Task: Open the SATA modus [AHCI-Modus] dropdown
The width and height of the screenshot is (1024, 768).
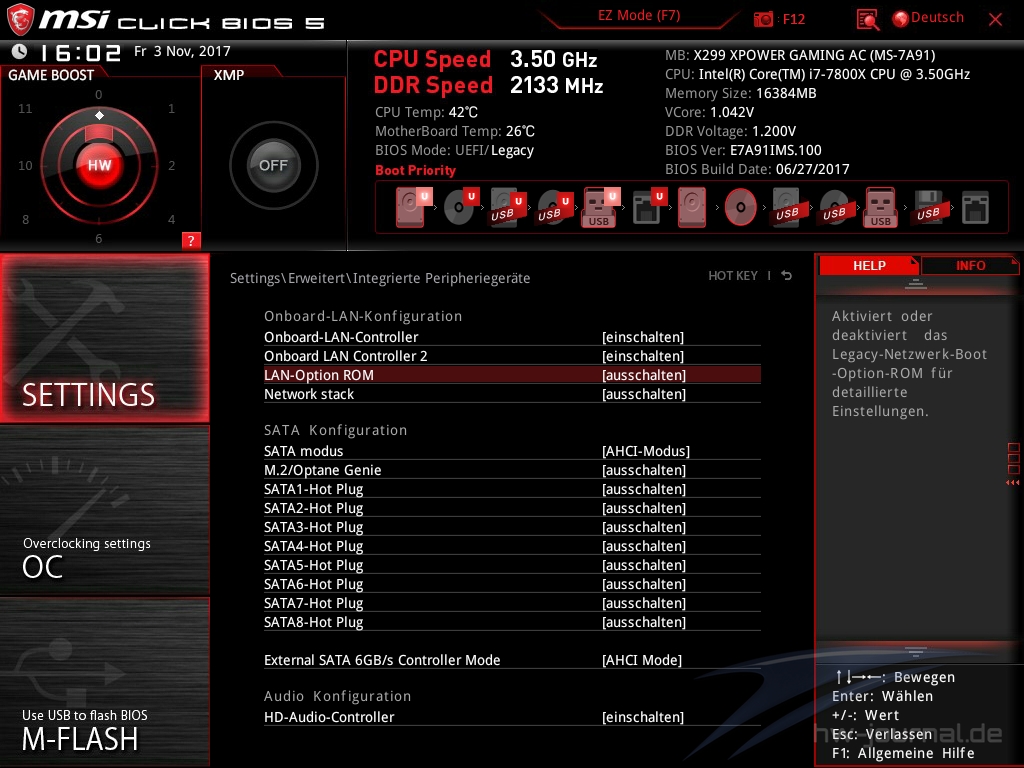Action: (646, 451)
